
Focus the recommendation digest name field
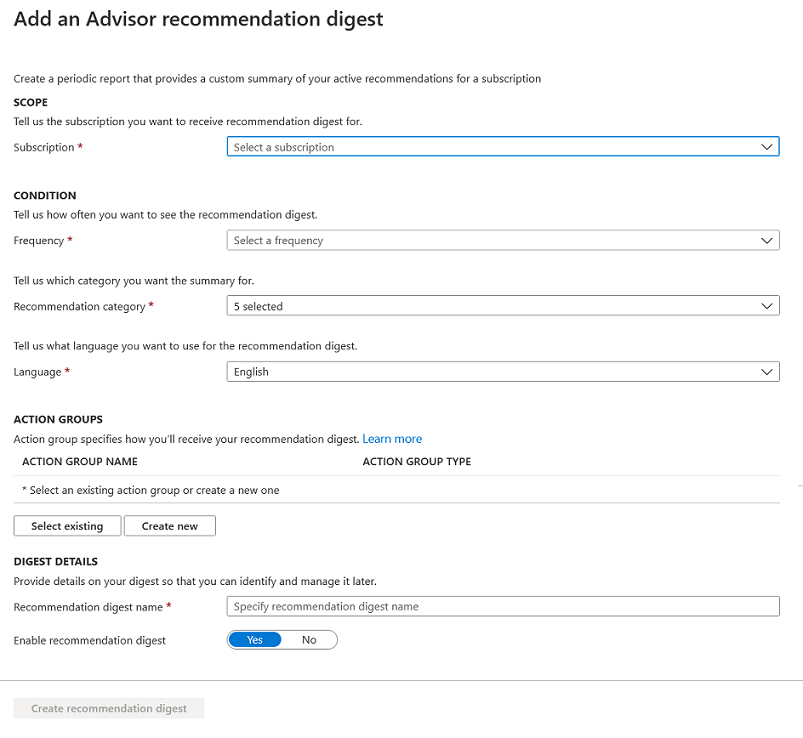(503, 607)
